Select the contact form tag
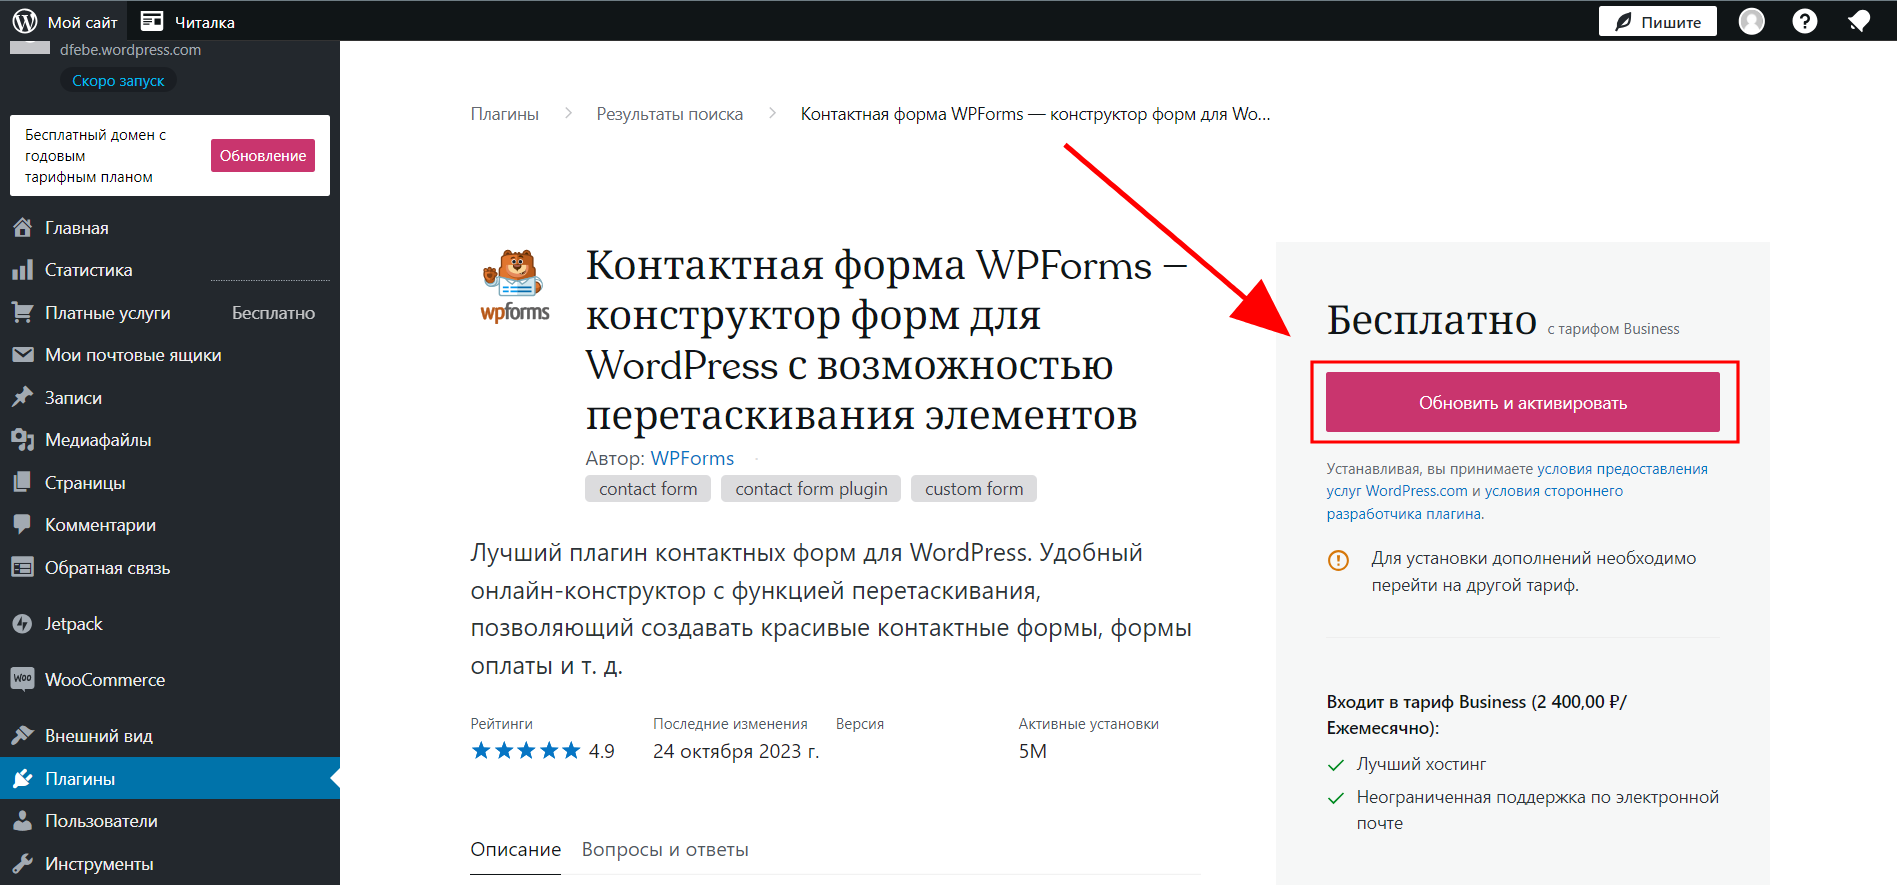 click(x=648, y=489)
